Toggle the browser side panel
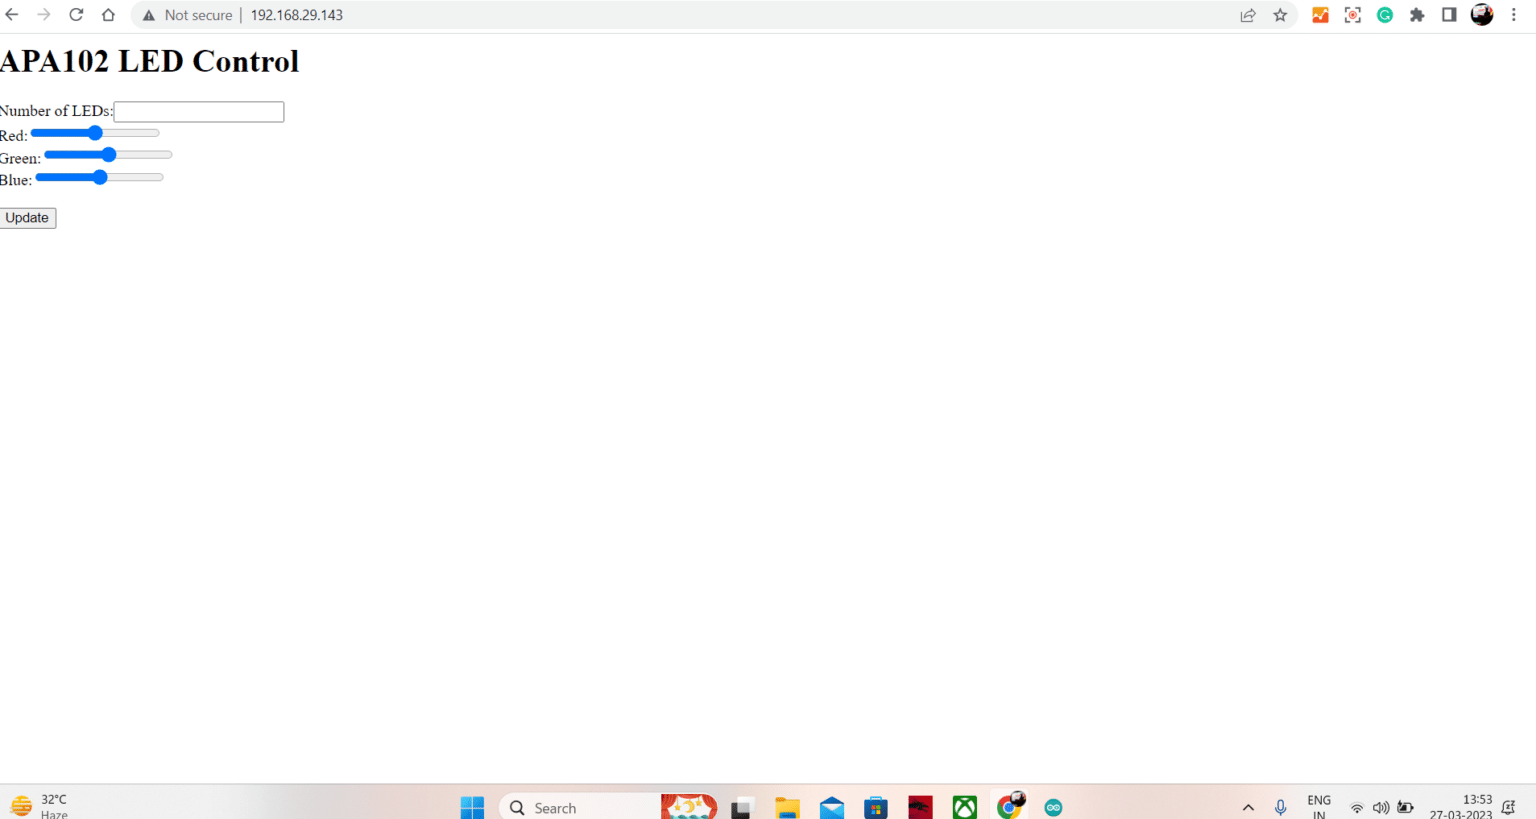Viewport: 1536px width, 819px height. [1449, 15]
